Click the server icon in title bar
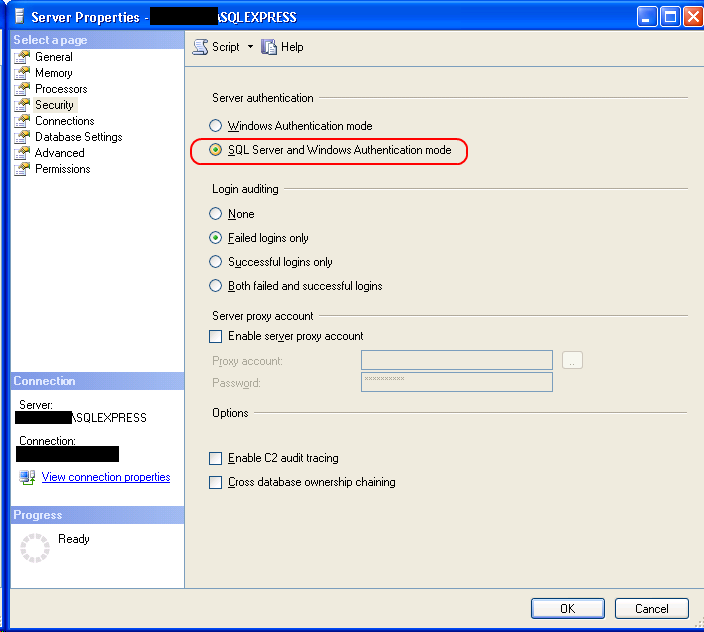This screenshot has width=704, height=632. 19,17
